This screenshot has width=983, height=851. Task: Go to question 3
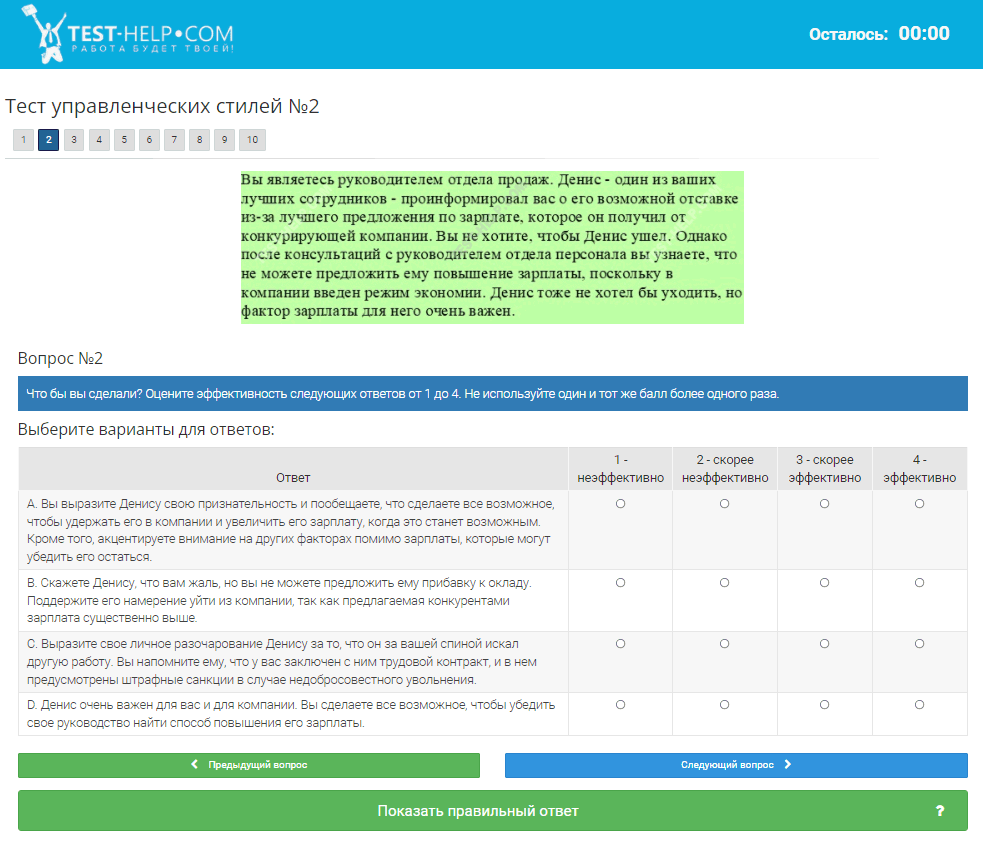[x=74, y=140]
